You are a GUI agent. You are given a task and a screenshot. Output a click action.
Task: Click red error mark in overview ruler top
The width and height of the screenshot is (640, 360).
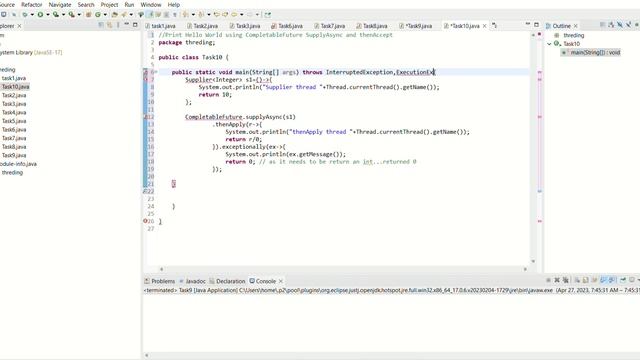pos(539,34)
